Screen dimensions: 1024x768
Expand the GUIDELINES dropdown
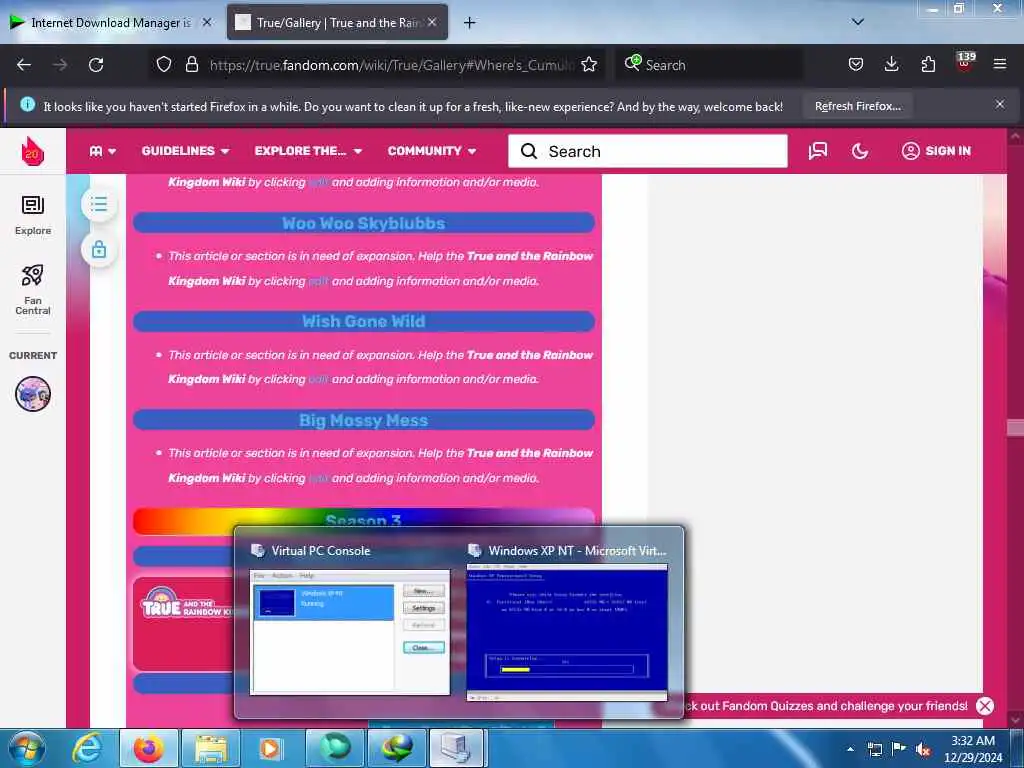coord(185,151)
